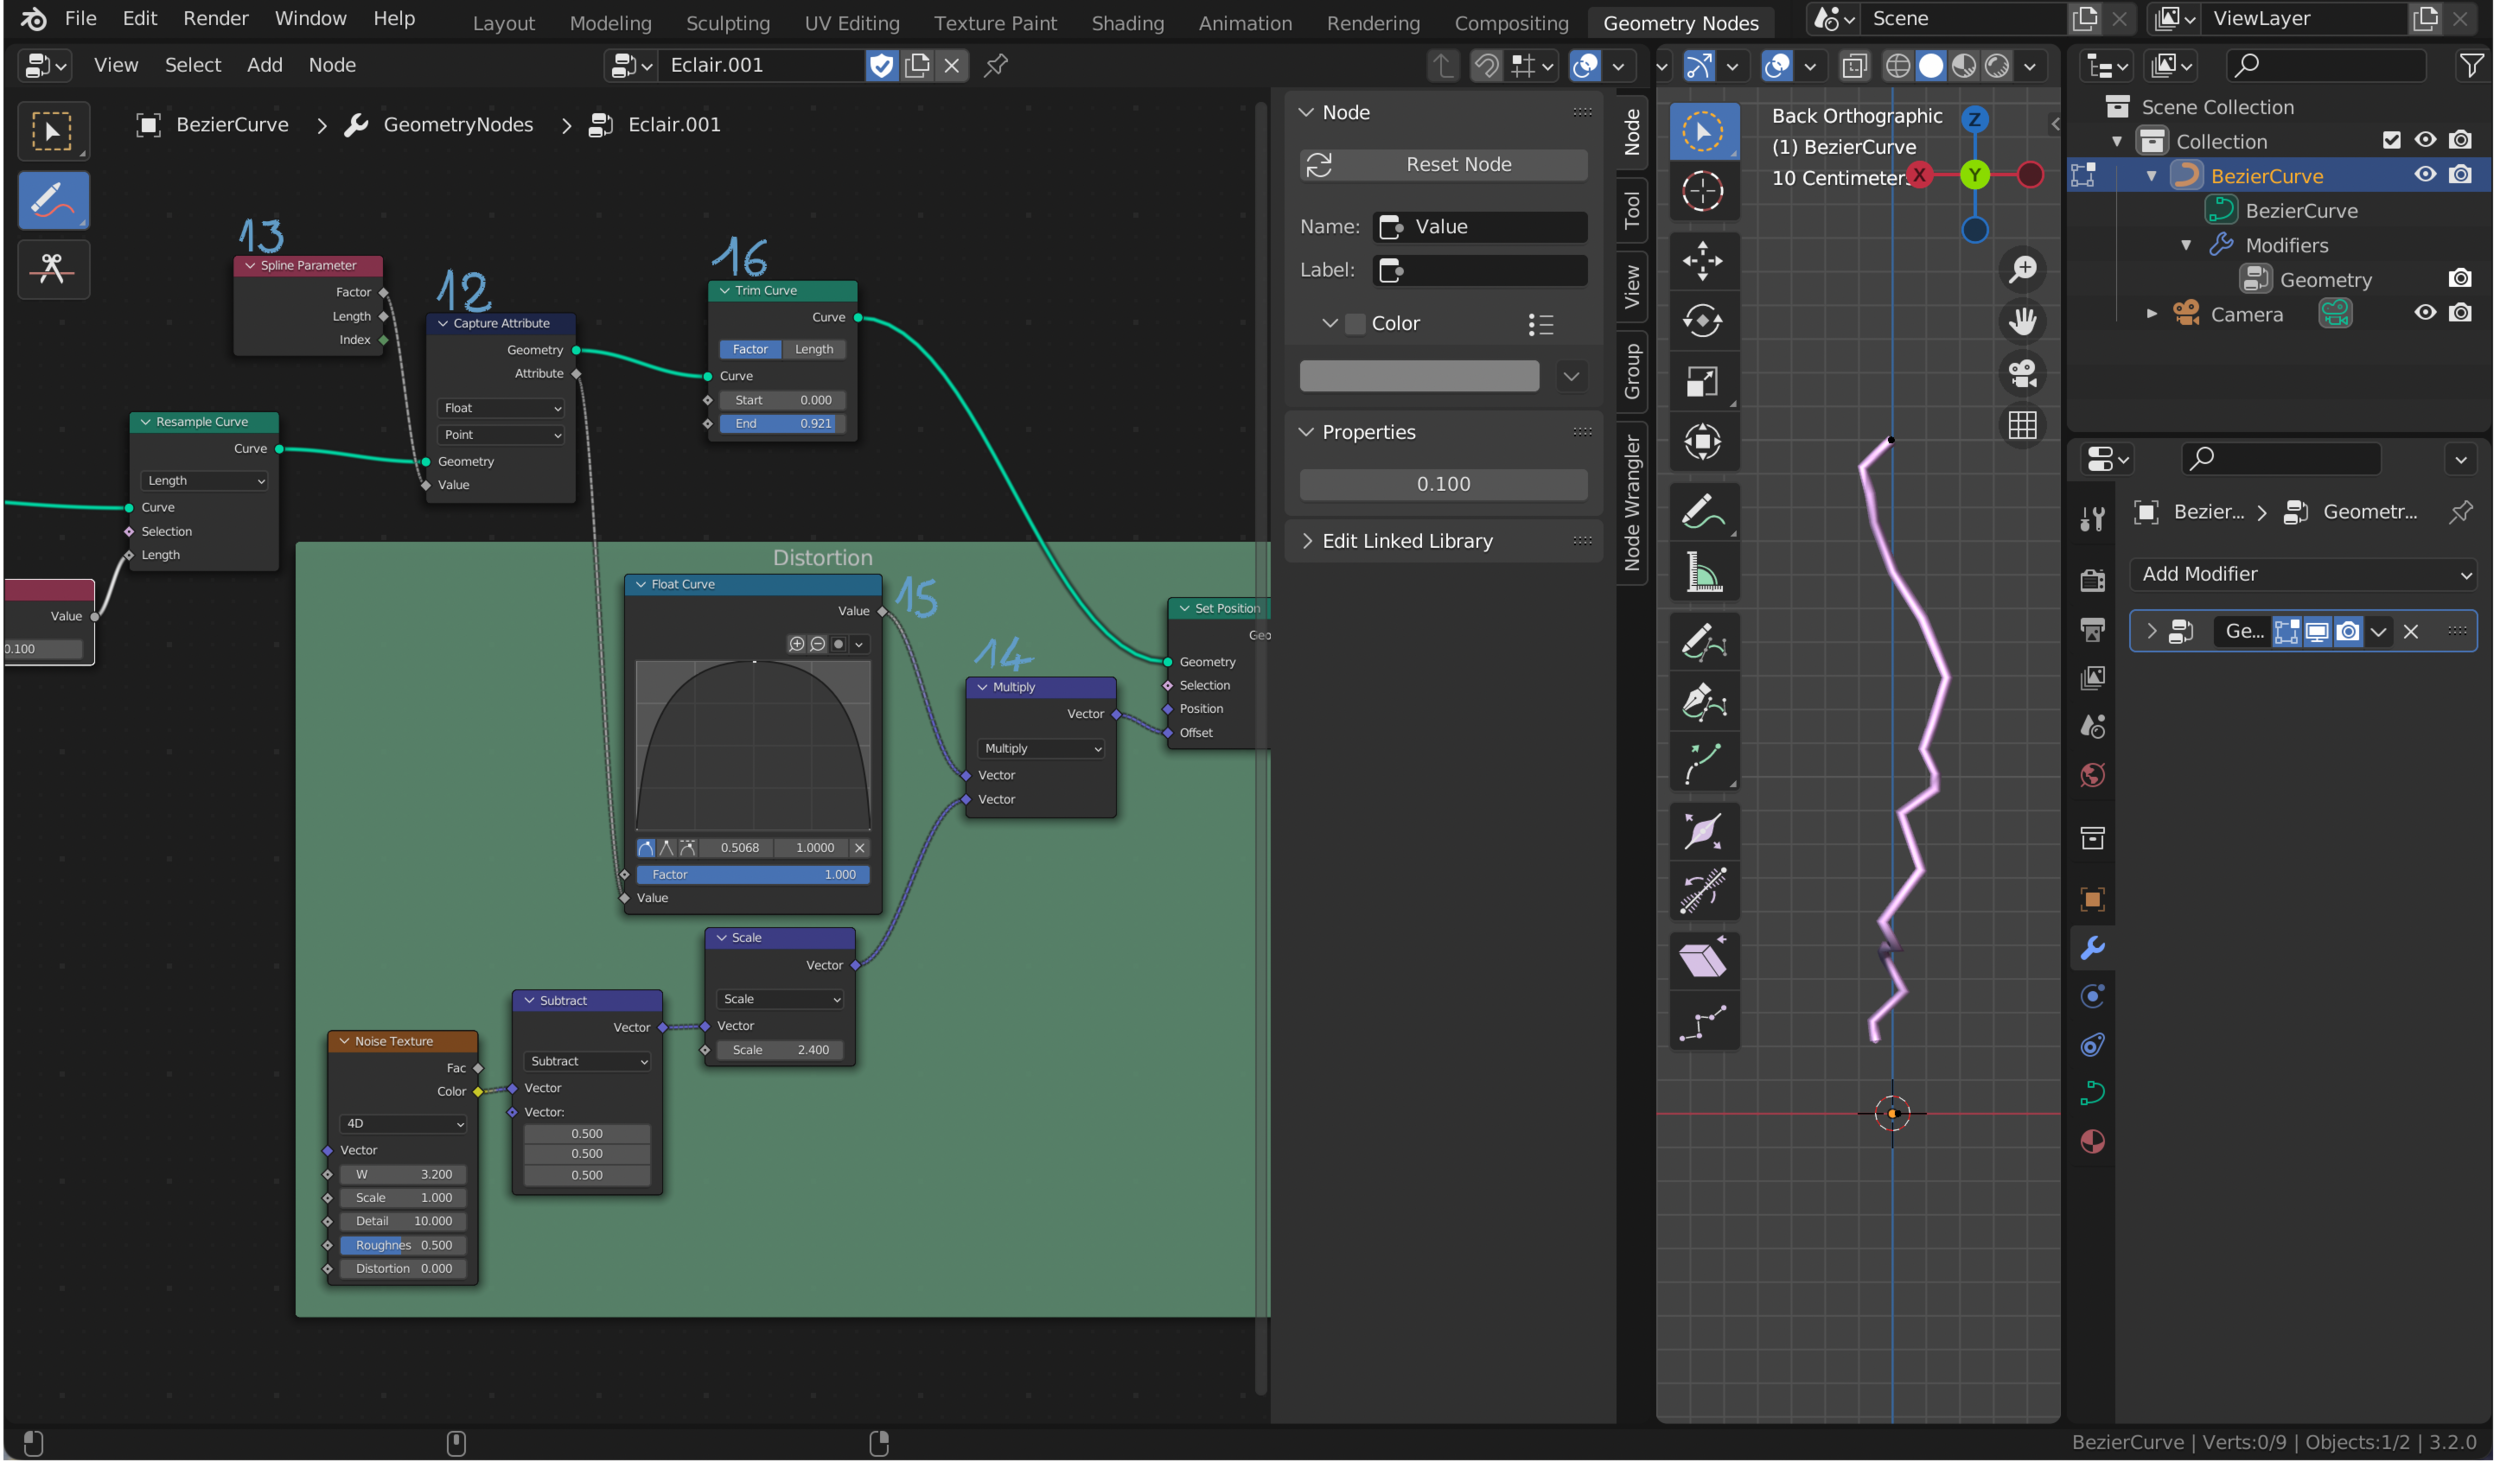Toggle camera view icon in viewport
Image resolution: width=2500 pixels, height=1462 pixels.
click(2023, 374)
